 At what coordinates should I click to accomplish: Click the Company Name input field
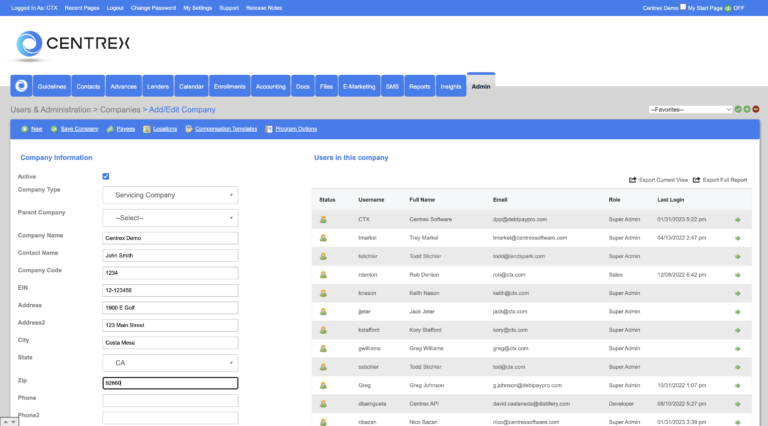(170, 238)
